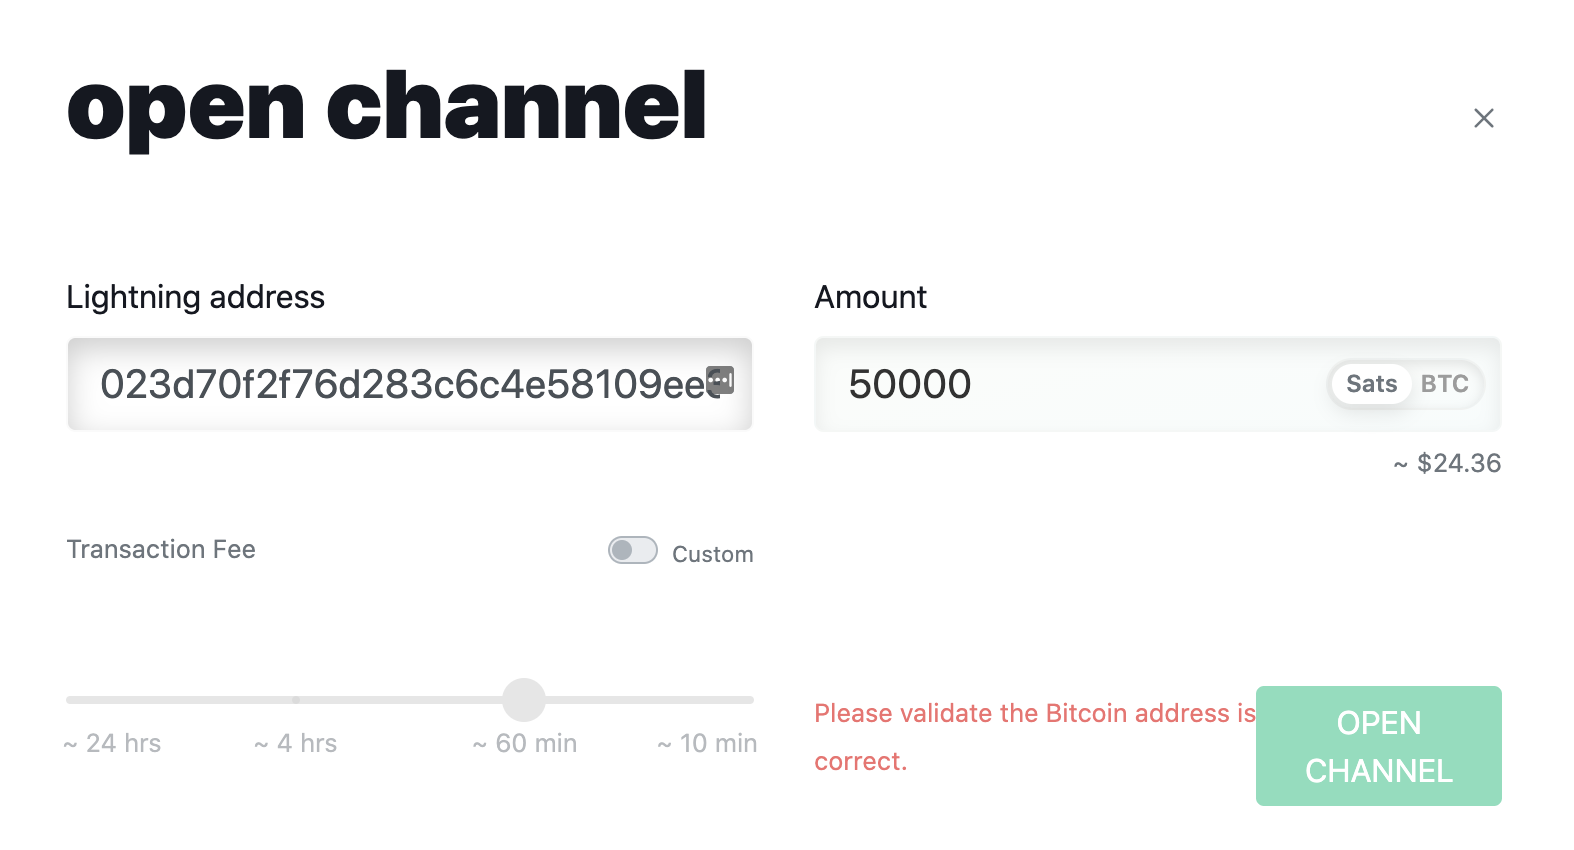Click the Custom label next to the toggle

712,554
